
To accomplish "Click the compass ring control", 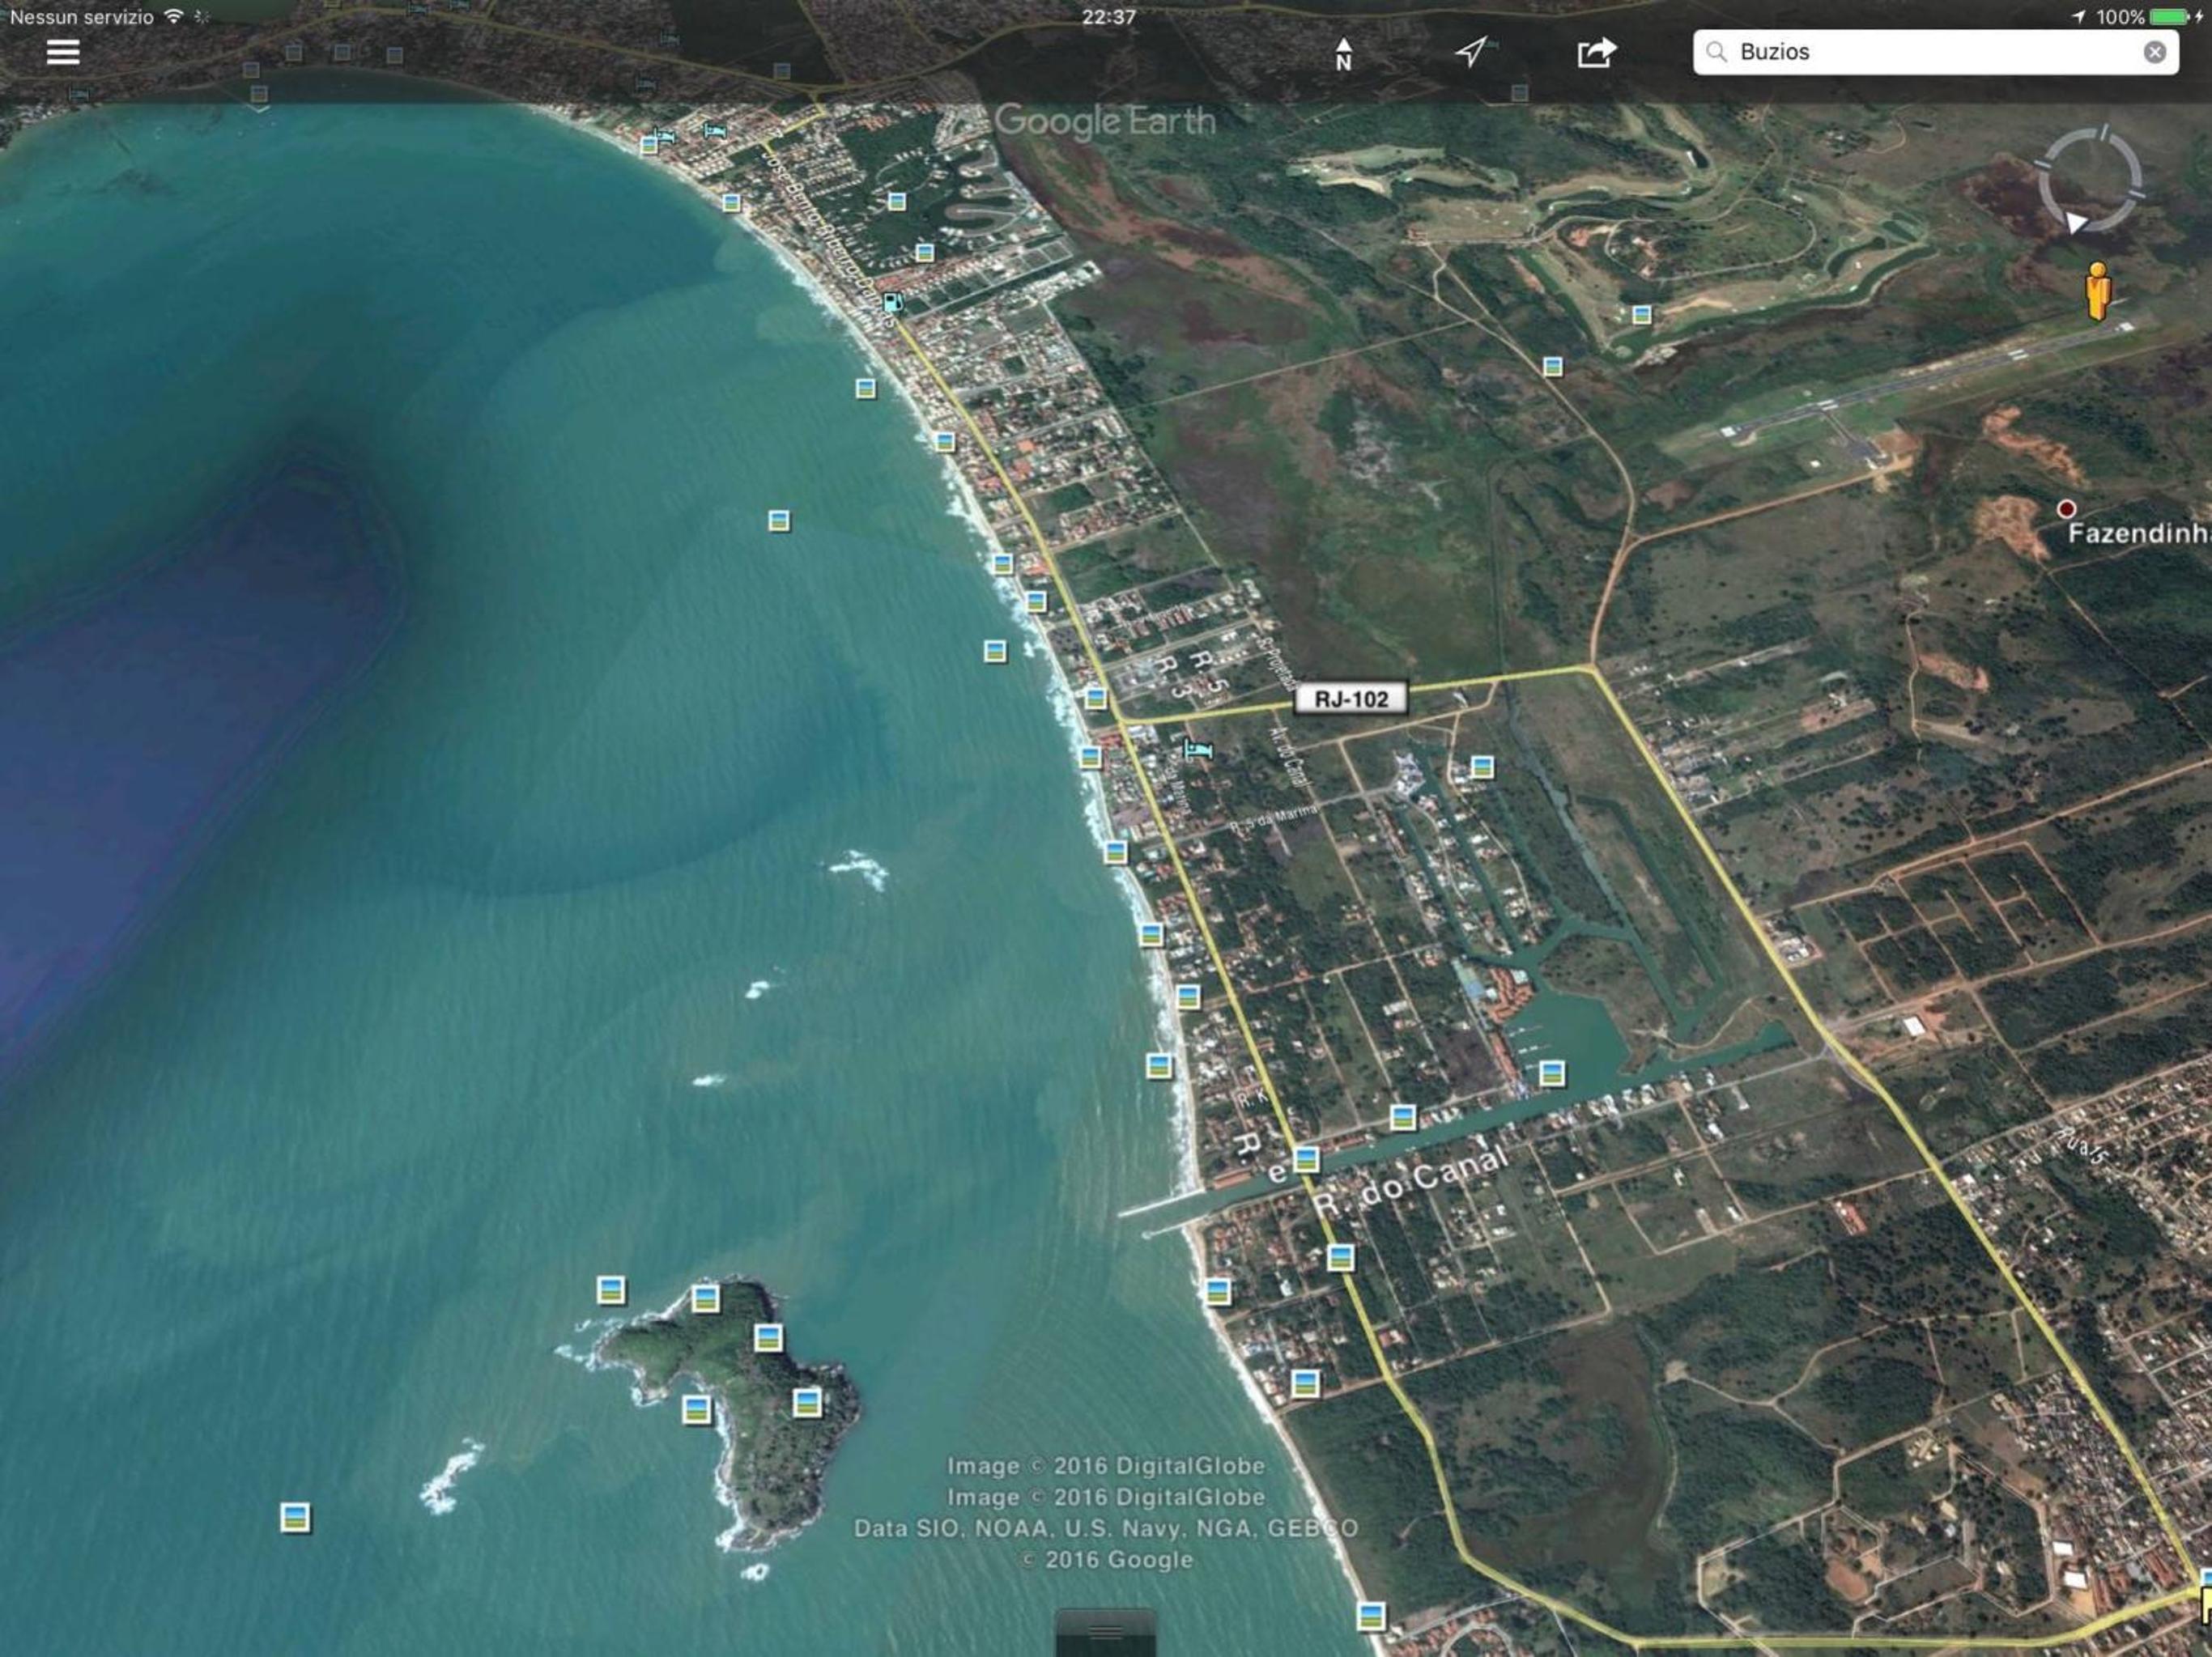I will click(x=2090, y=180).
